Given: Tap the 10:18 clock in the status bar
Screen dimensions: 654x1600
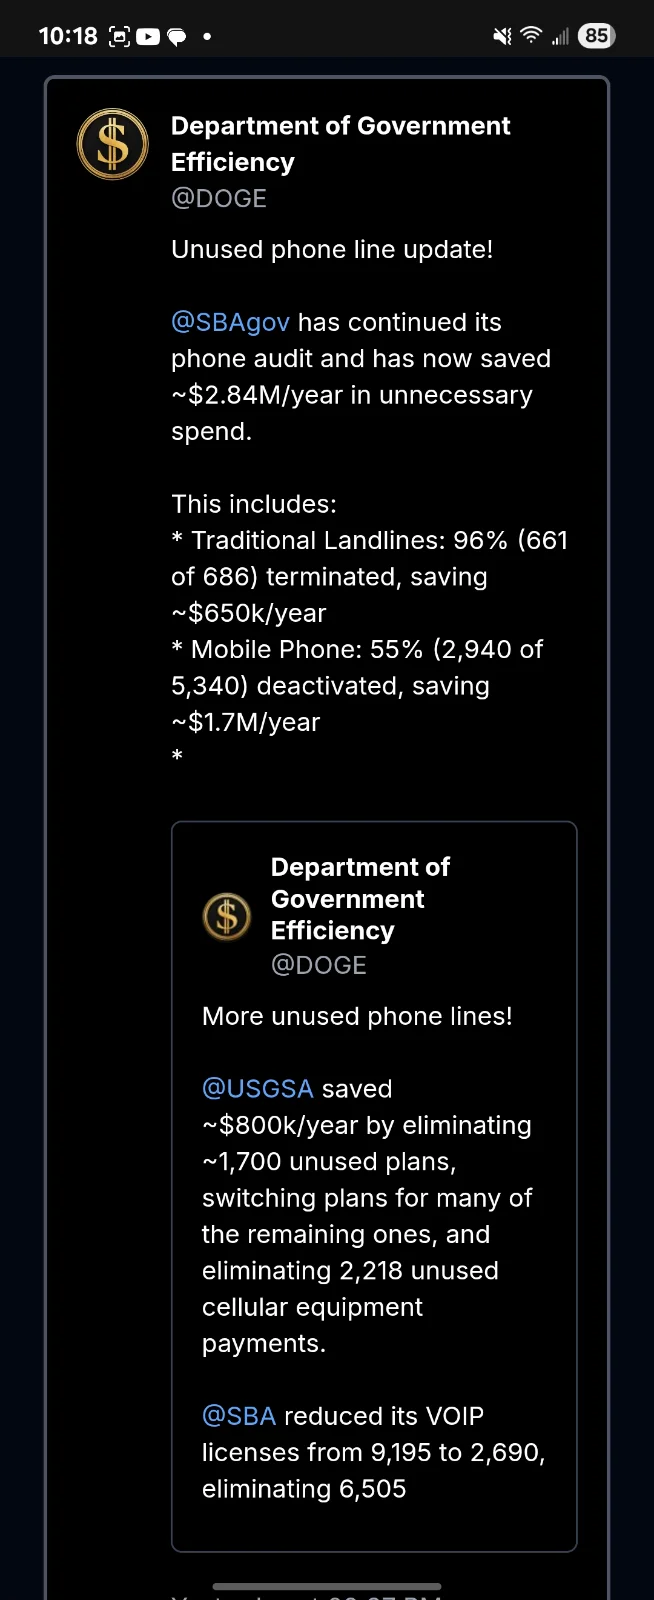Looking at the screenshot, I should click(x=67, y=35).
